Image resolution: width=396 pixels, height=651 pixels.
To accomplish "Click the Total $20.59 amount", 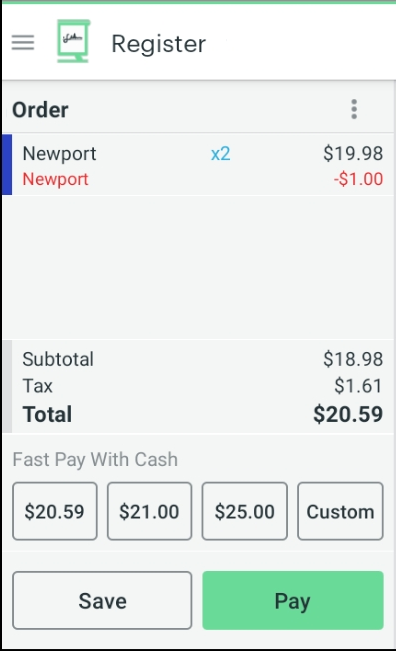I will 348,414.
